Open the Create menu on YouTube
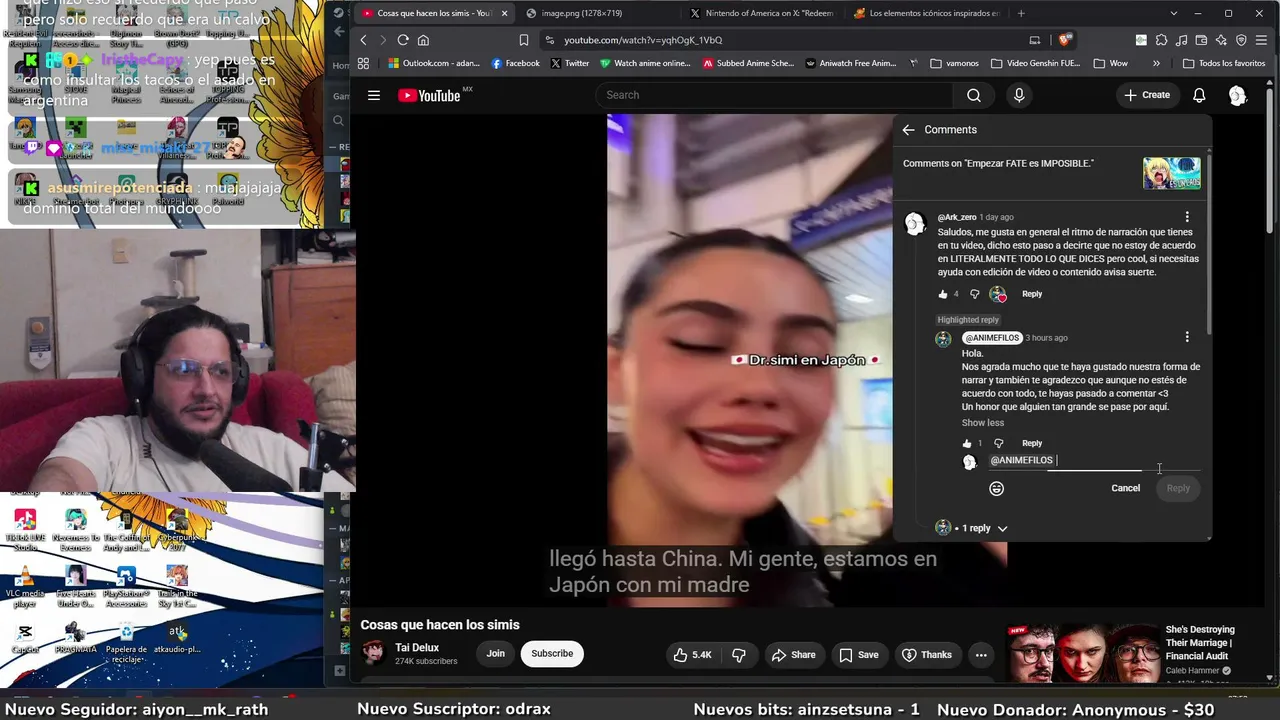 click(x=1147, y=95)
